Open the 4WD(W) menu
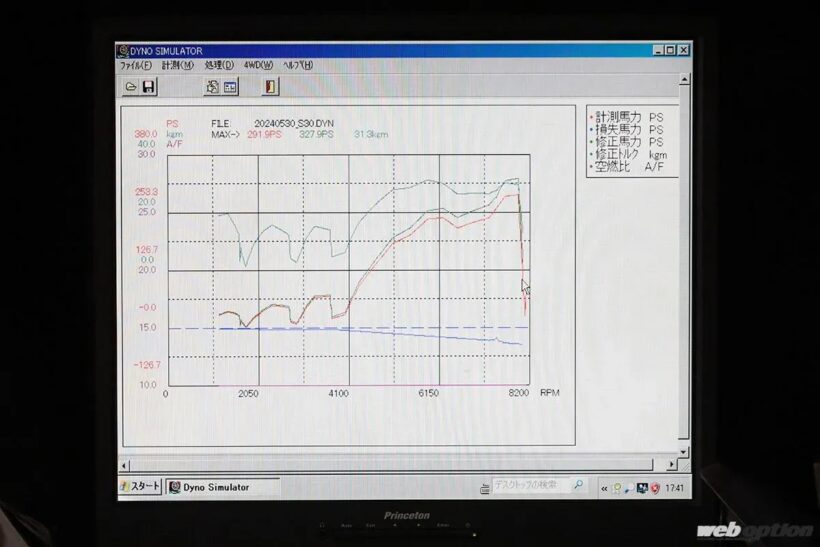This screenshot has width=820, height=547. [x=258, y=65]
